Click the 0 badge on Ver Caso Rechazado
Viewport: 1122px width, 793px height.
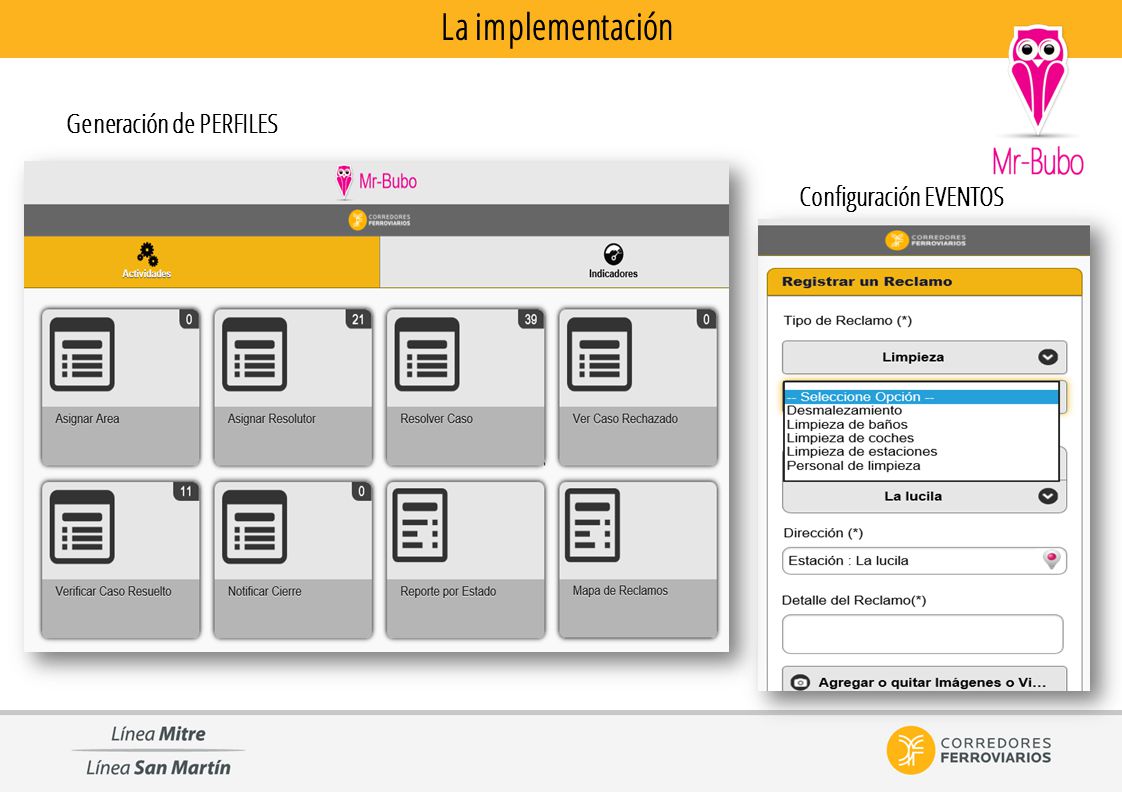[x=706, y=319]
